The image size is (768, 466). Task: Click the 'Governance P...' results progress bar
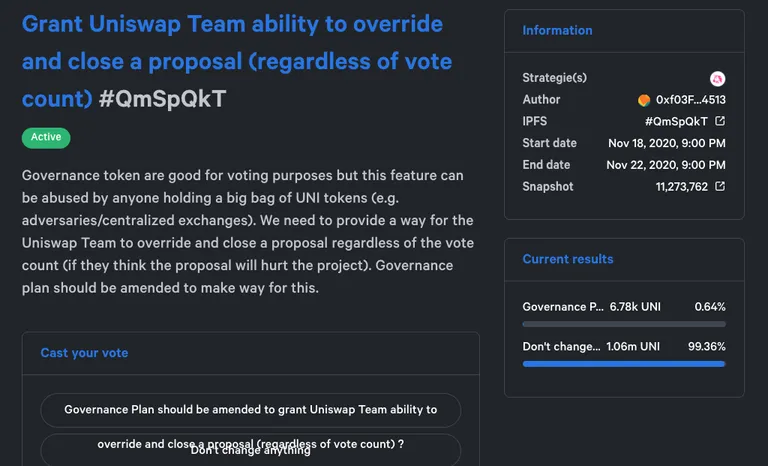pos(624,324)
